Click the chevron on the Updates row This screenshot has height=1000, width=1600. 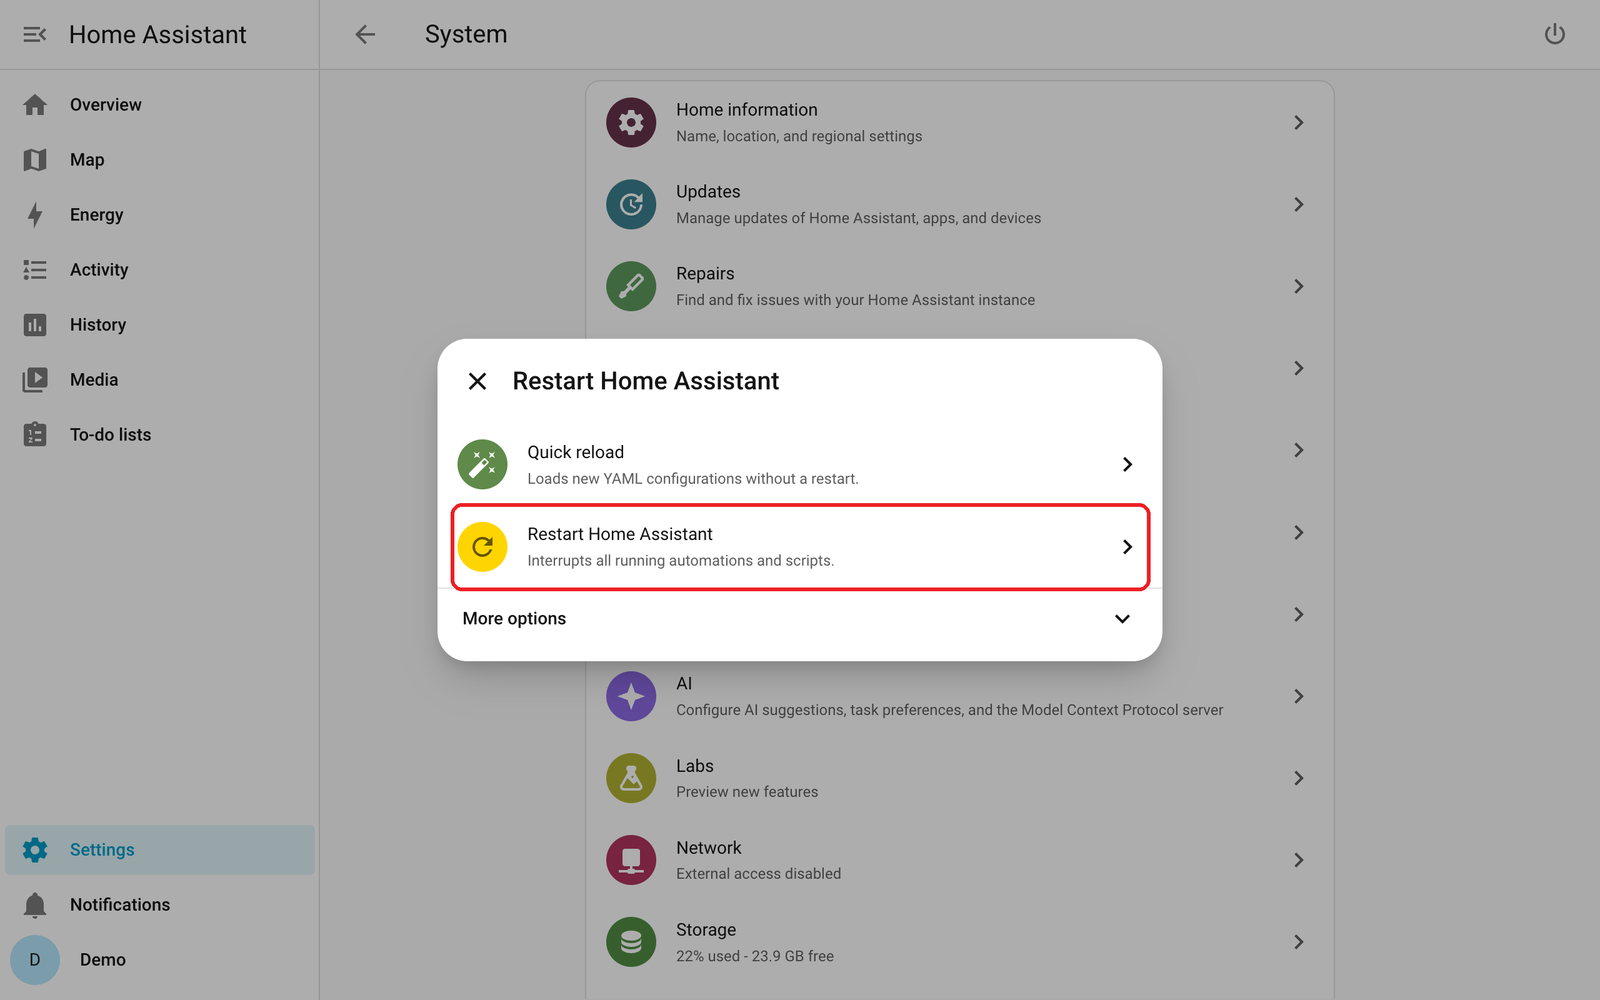[x=1298, y=204]
